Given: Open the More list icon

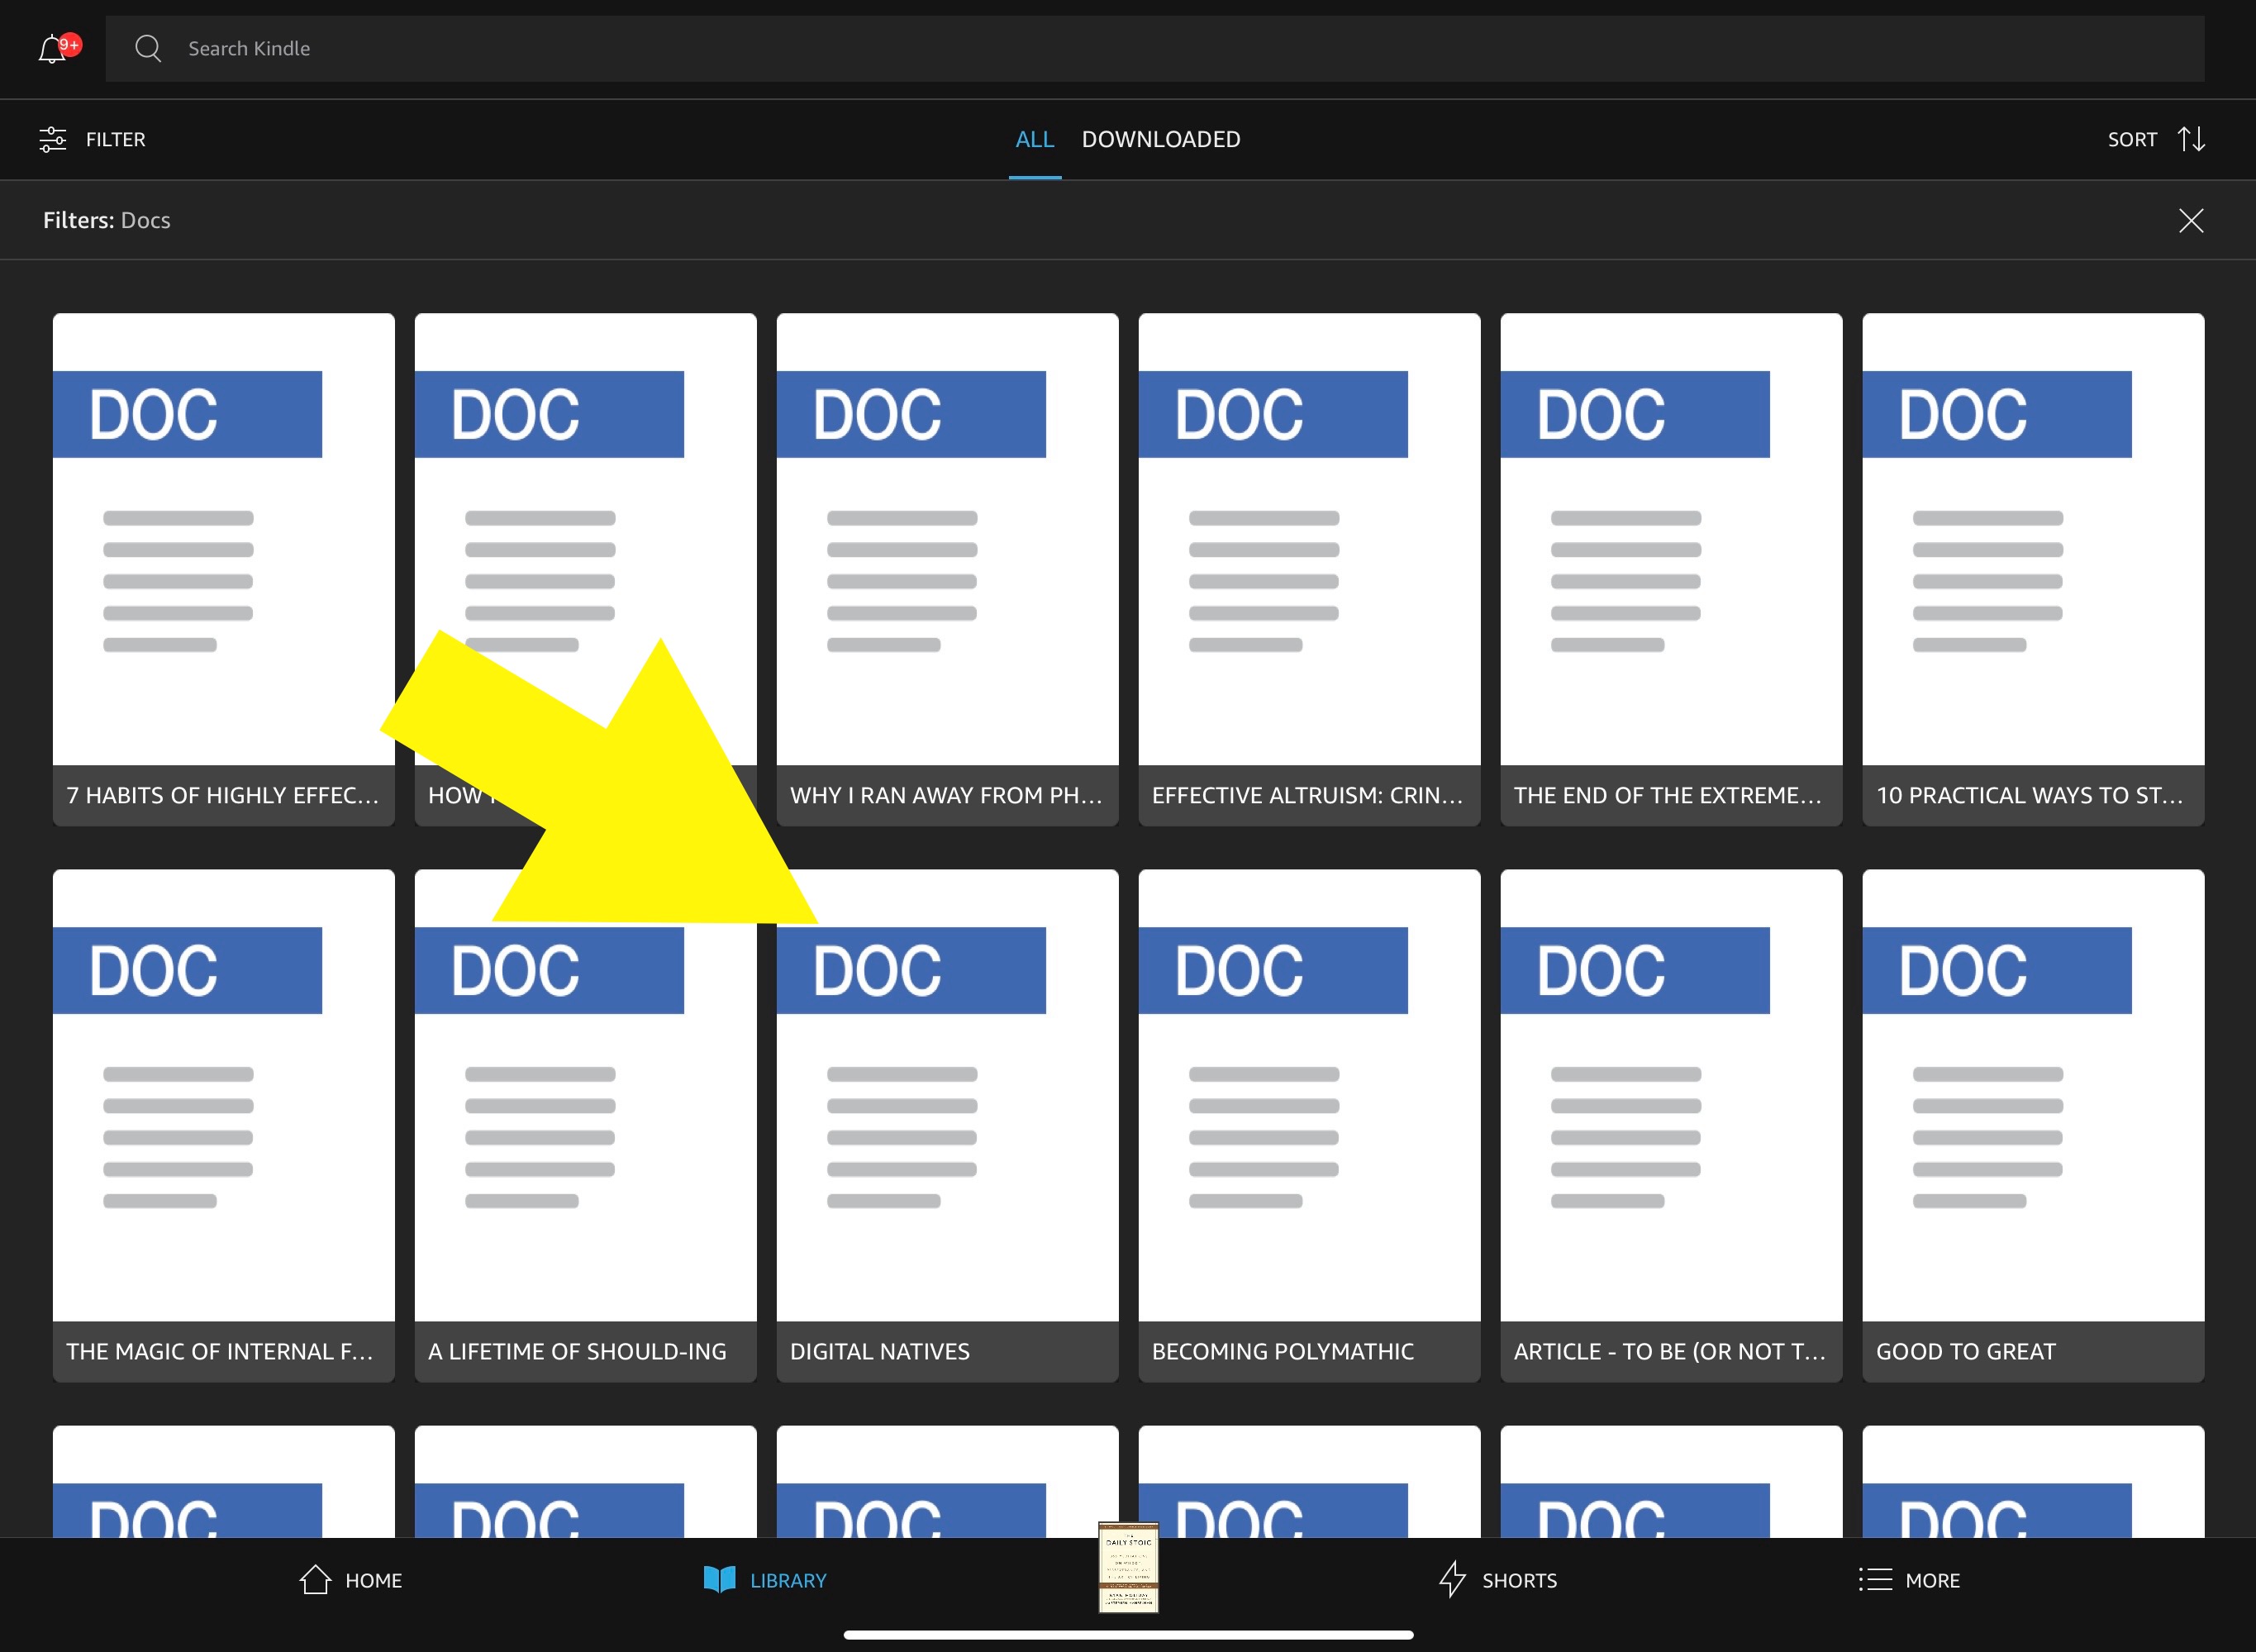Looking at the screenshot, I should click(1875, 1580).
